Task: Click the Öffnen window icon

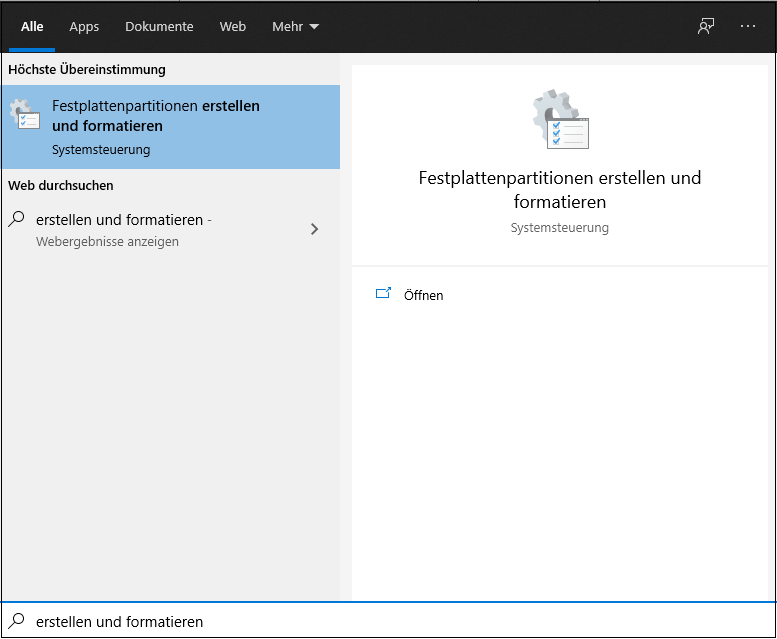Action: [383, 293]
